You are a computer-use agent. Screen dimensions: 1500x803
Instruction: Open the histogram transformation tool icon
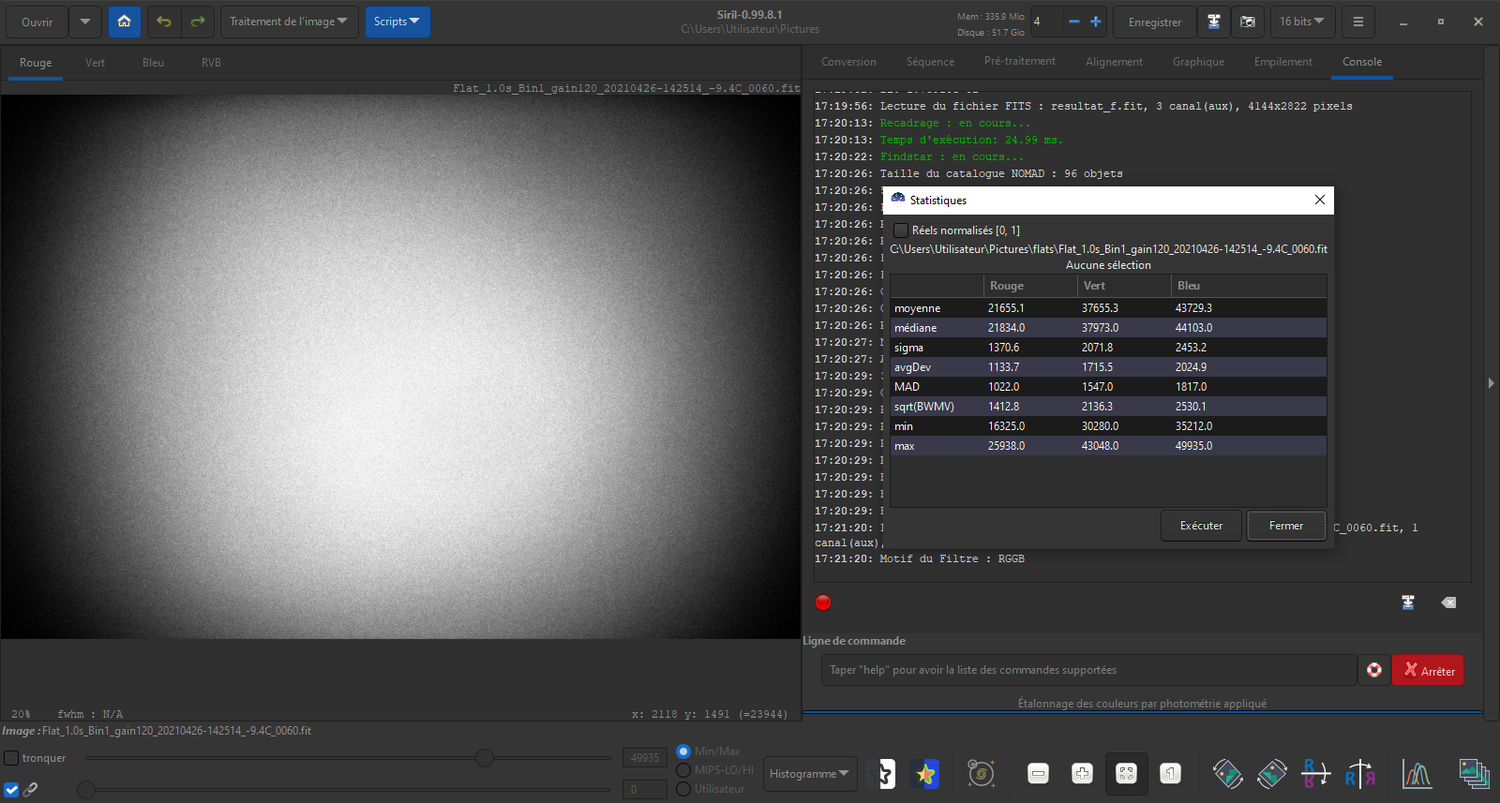[1416, 773]
